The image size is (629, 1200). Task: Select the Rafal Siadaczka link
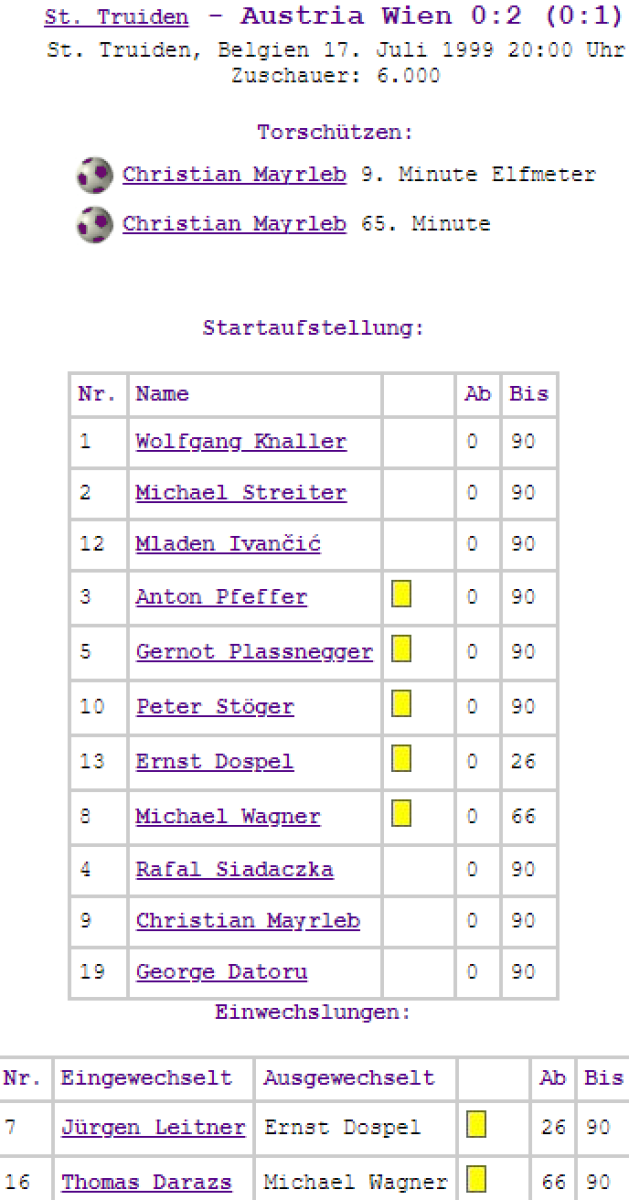pyautogui.click(x=234, y=870)
